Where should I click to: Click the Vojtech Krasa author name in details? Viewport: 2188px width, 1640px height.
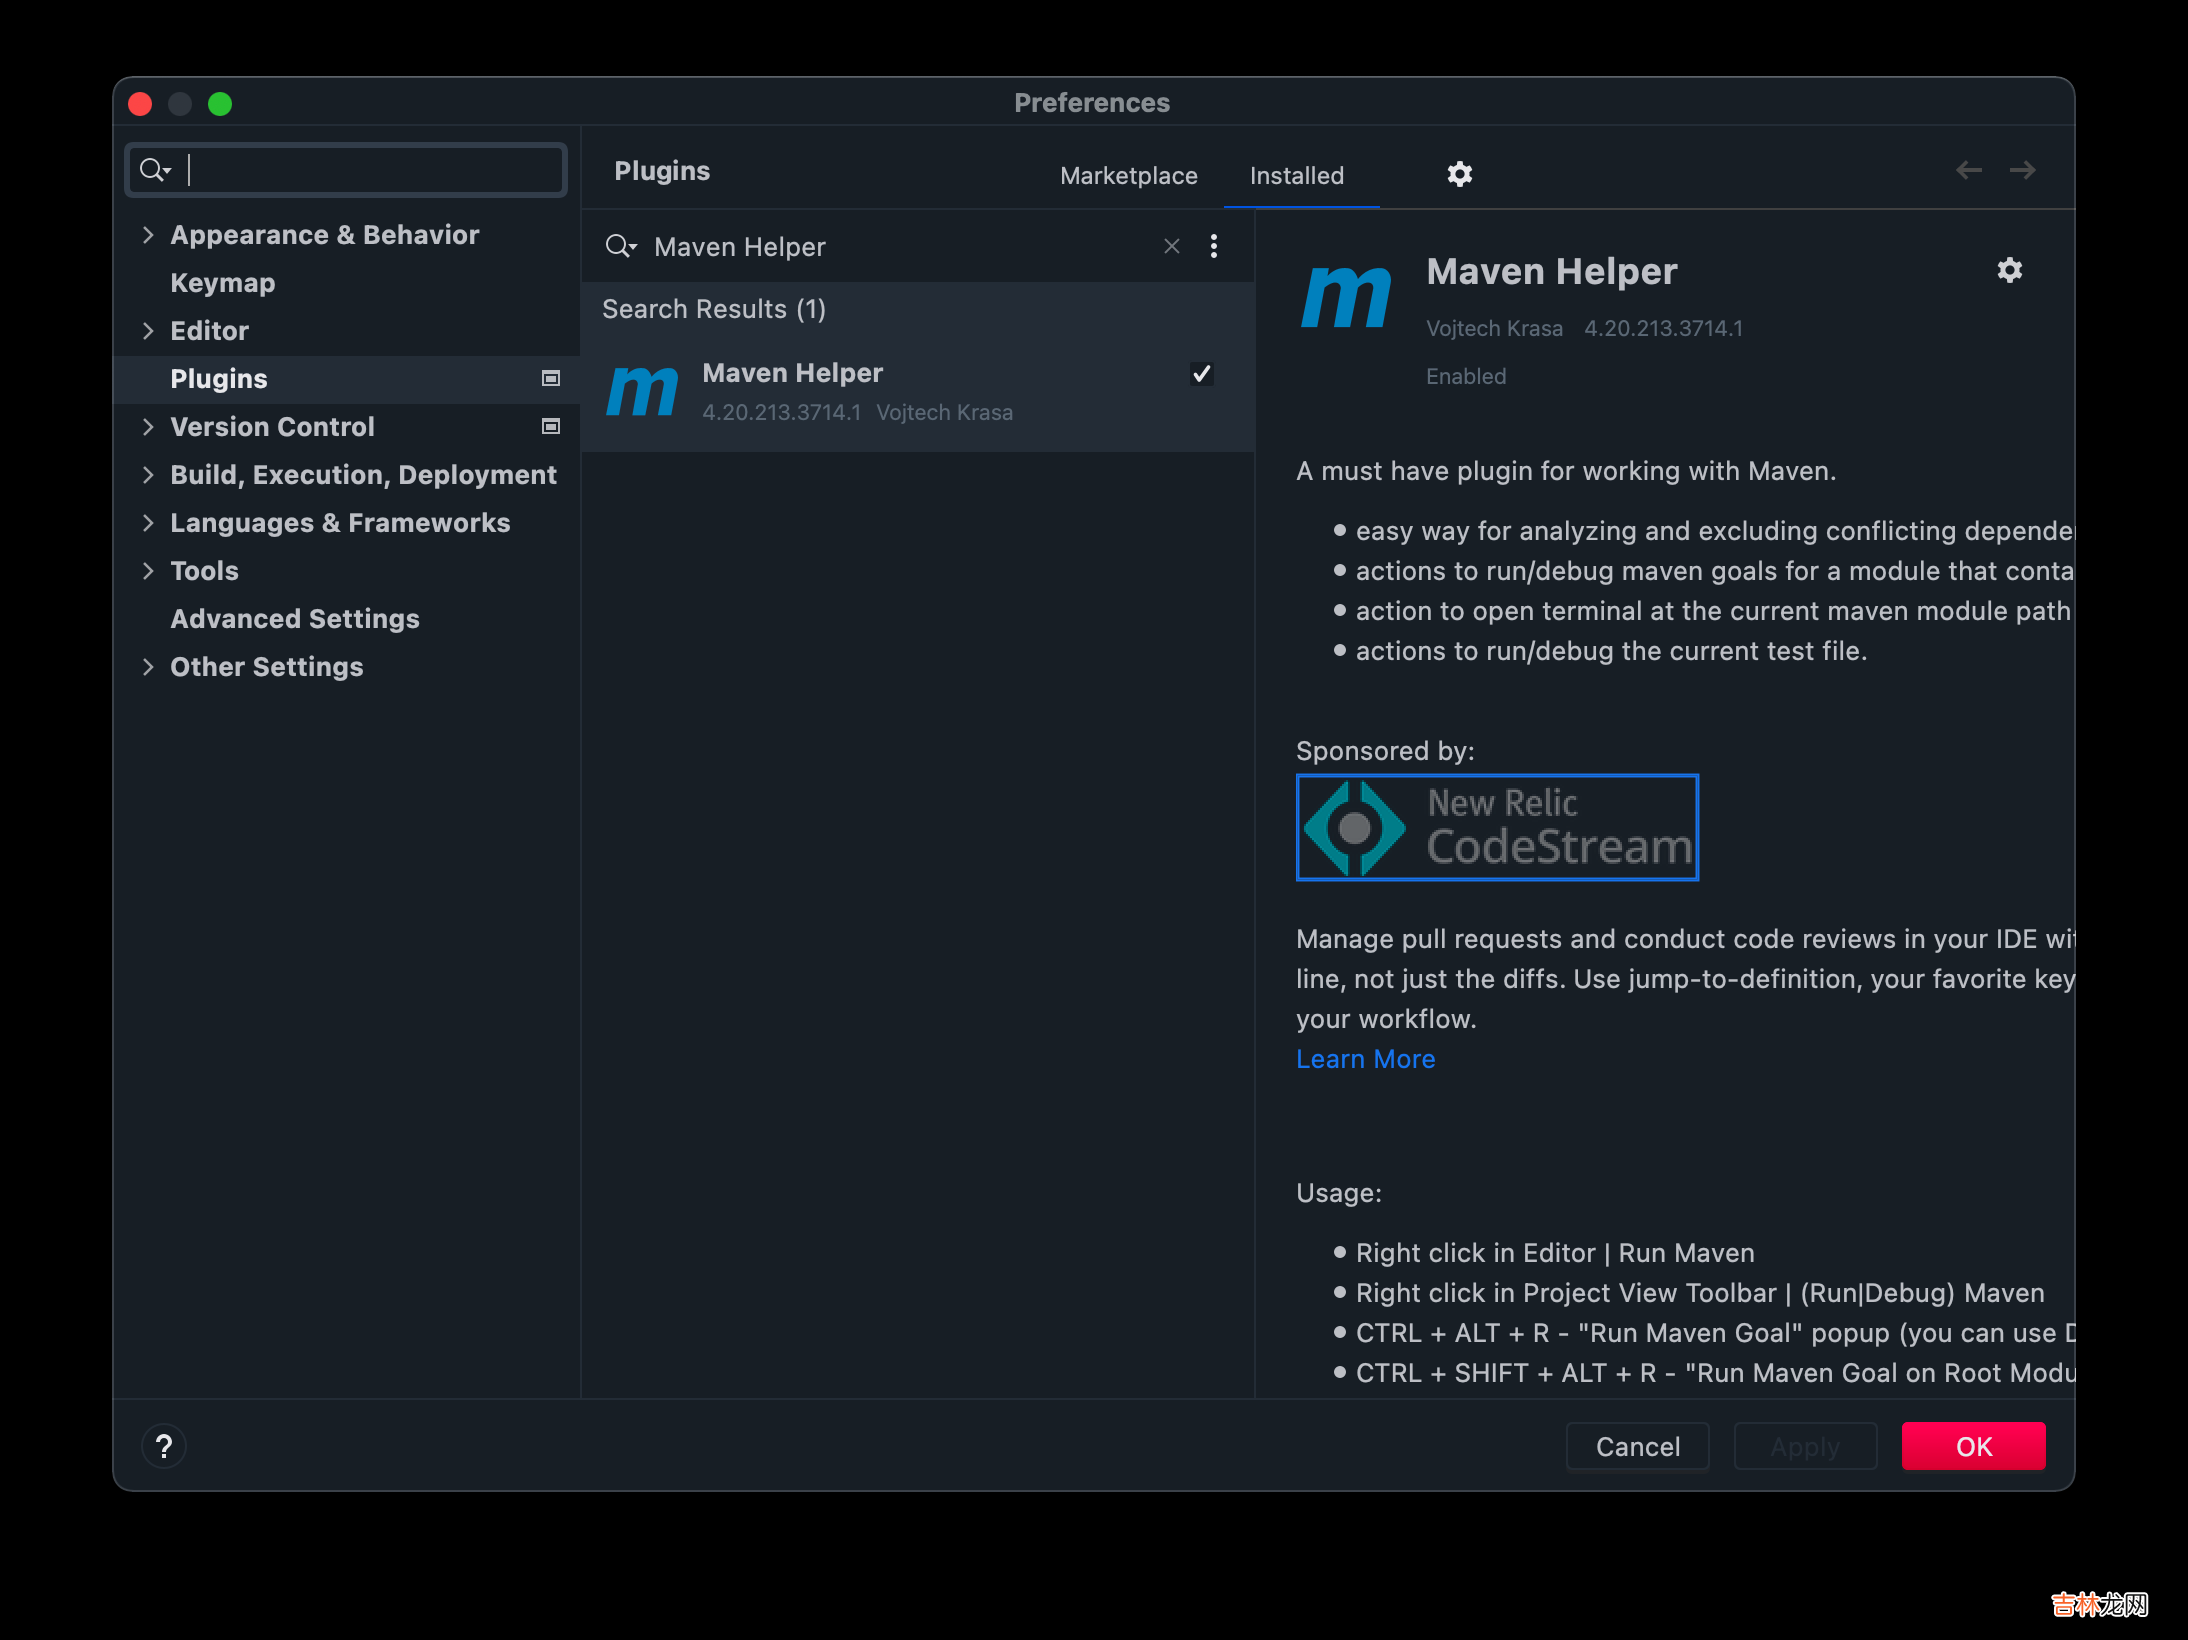click(x=1494, y=328)
